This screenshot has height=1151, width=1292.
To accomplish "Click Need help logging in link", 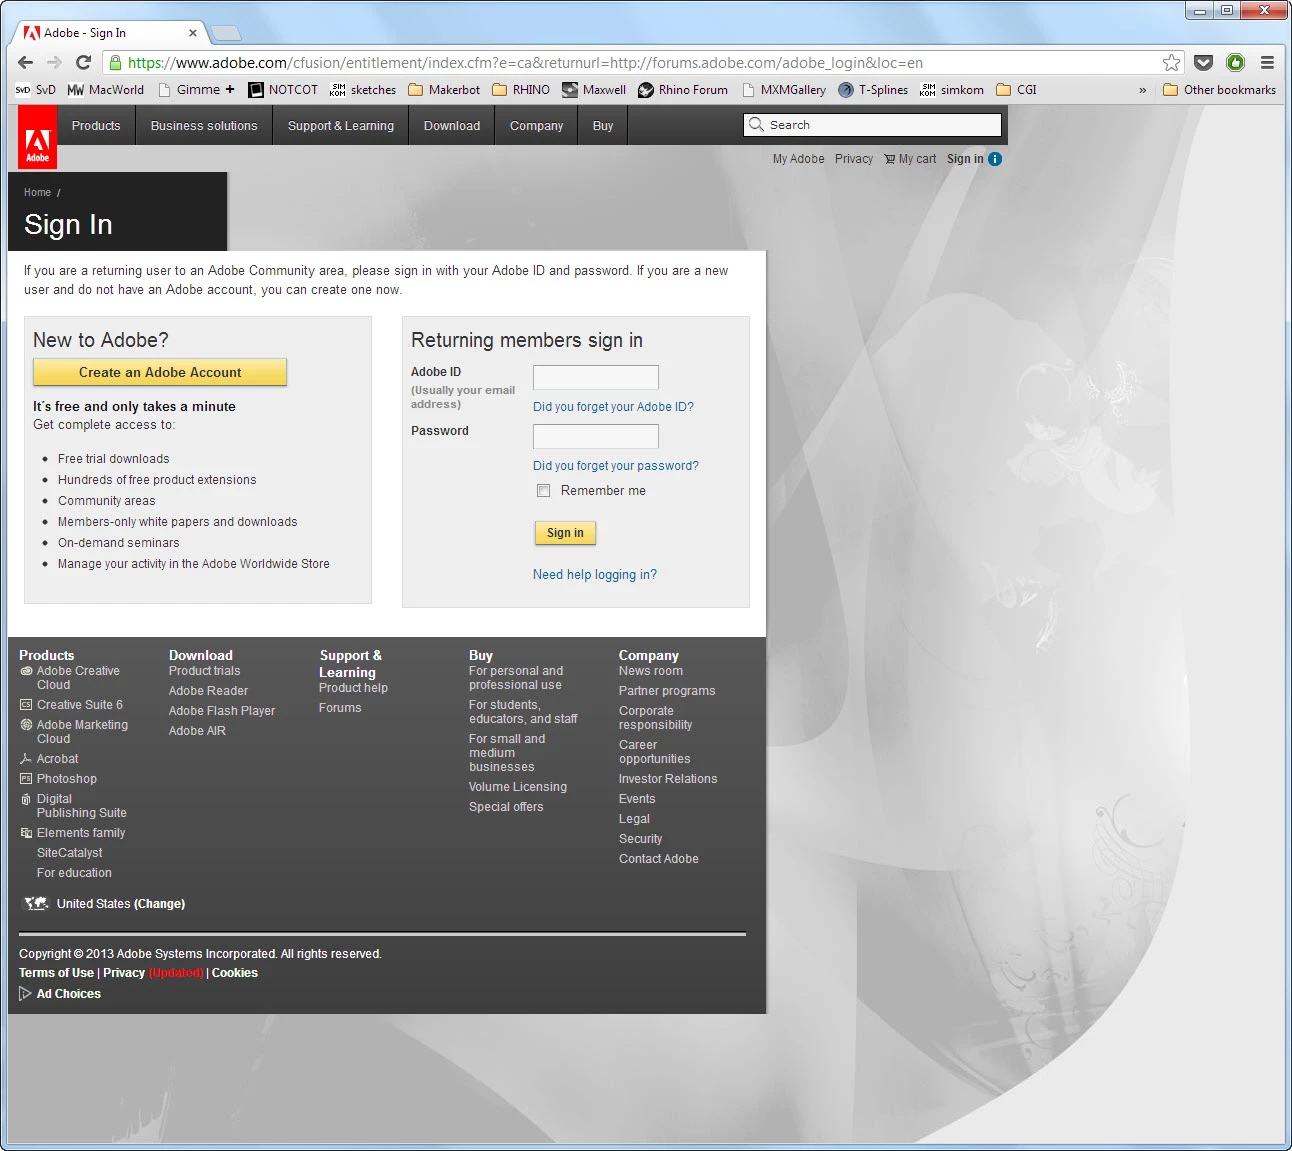I will click(595, 575).
